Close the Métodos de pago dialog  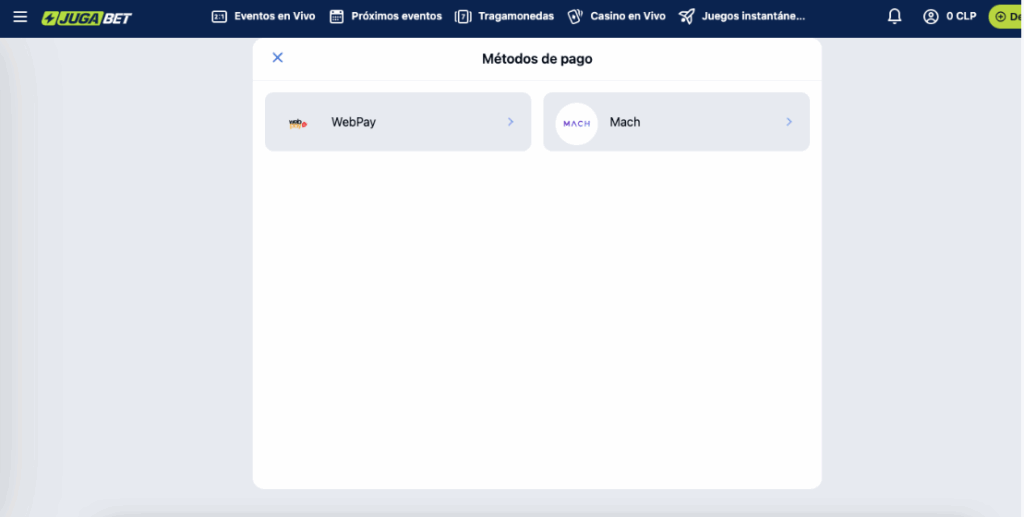pyautogui.click(x=278, y=58)
